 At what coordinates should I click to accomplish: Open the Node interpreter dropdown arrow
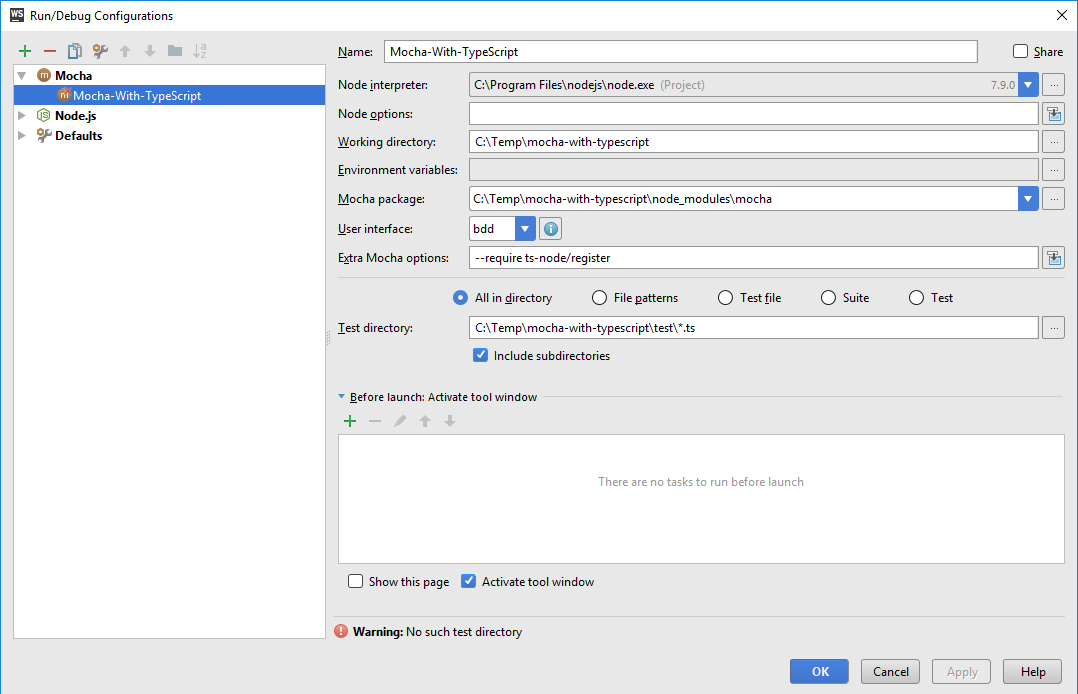[x=1028, y=85]
